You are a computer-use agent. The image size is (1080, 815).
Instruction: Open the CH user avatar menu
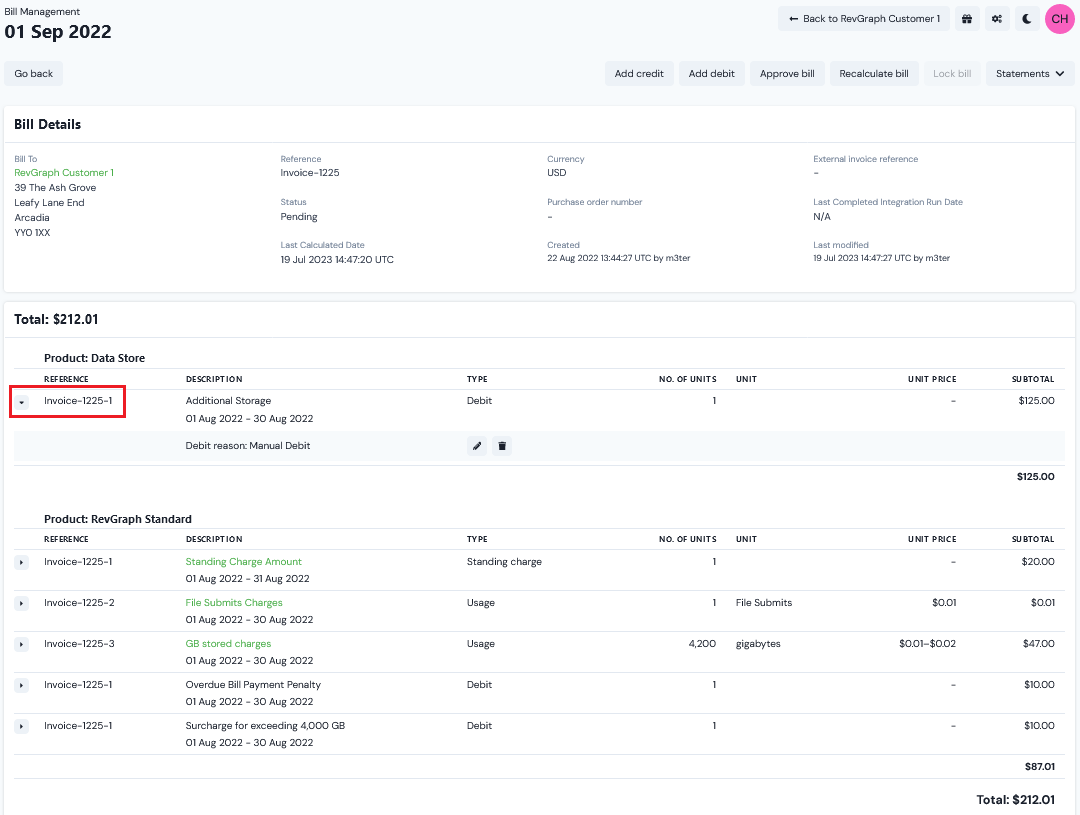click(1059, 19)
